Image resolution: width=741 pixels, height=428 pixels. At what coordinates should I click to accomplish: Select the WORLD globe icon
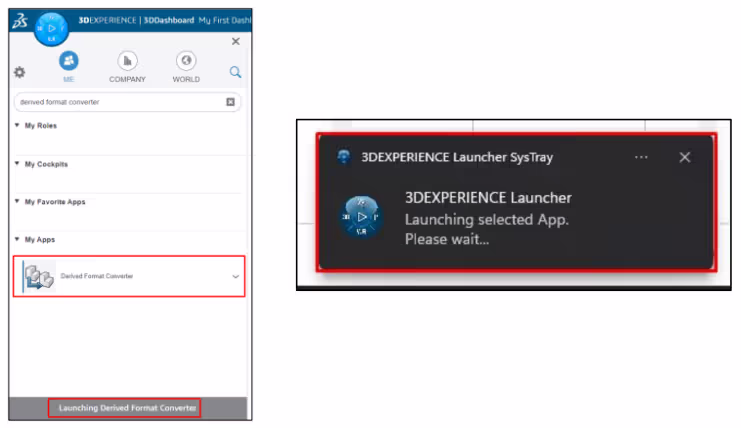pos(186,61)
